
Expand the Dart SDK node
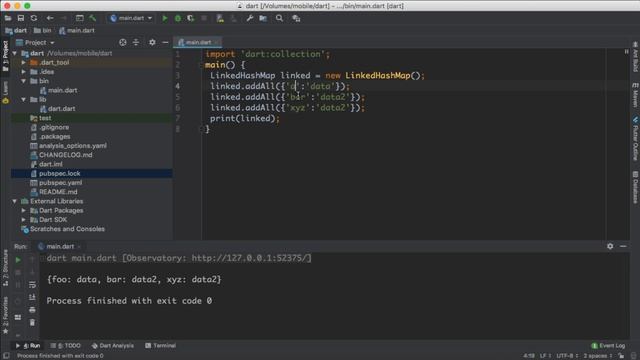pyautogui.click(x=24, y=220)
